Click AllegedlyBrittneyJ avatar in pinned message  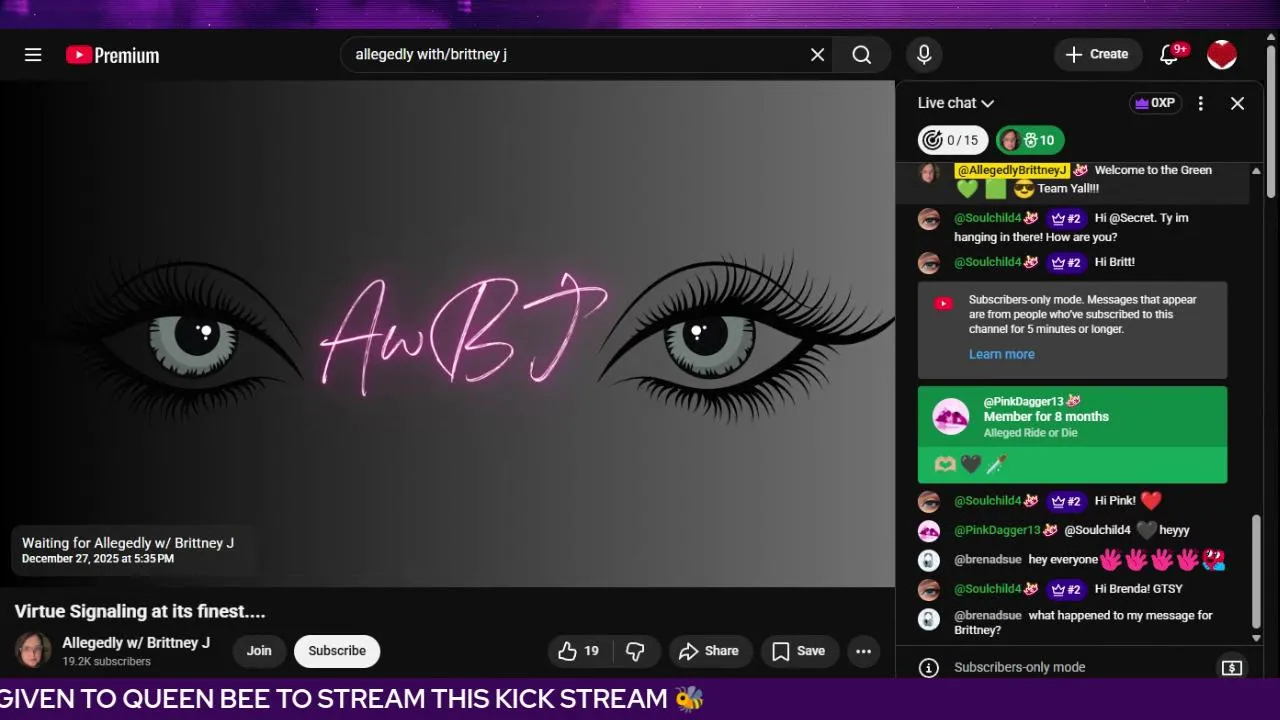pyautogui.click(x=929, y=173)
